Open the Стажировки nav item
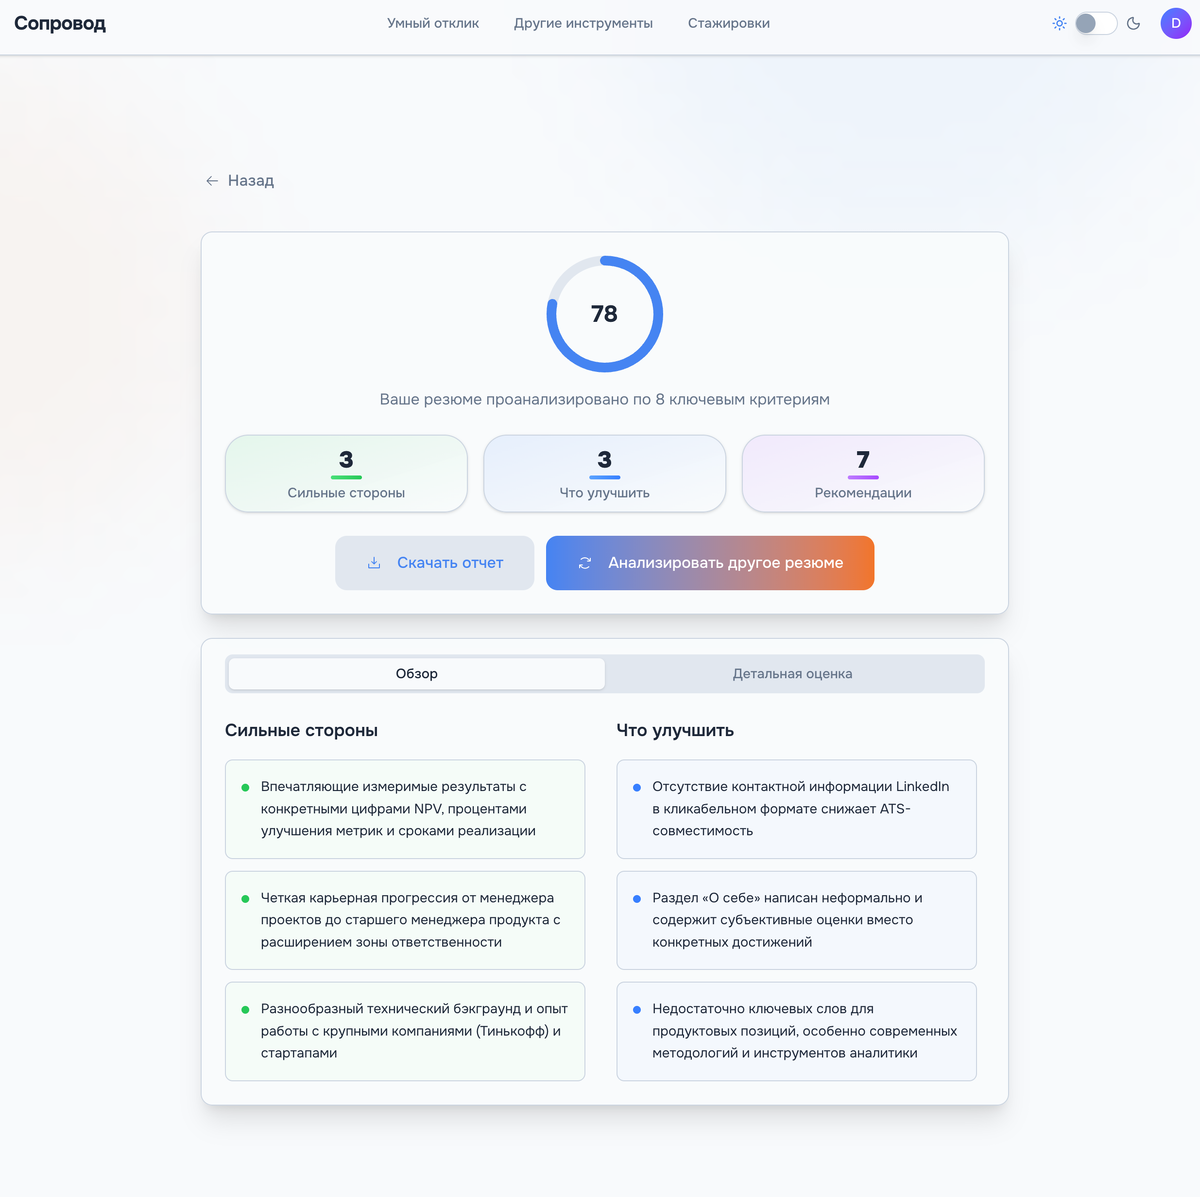1200x1197 pixels. point(729,23)
